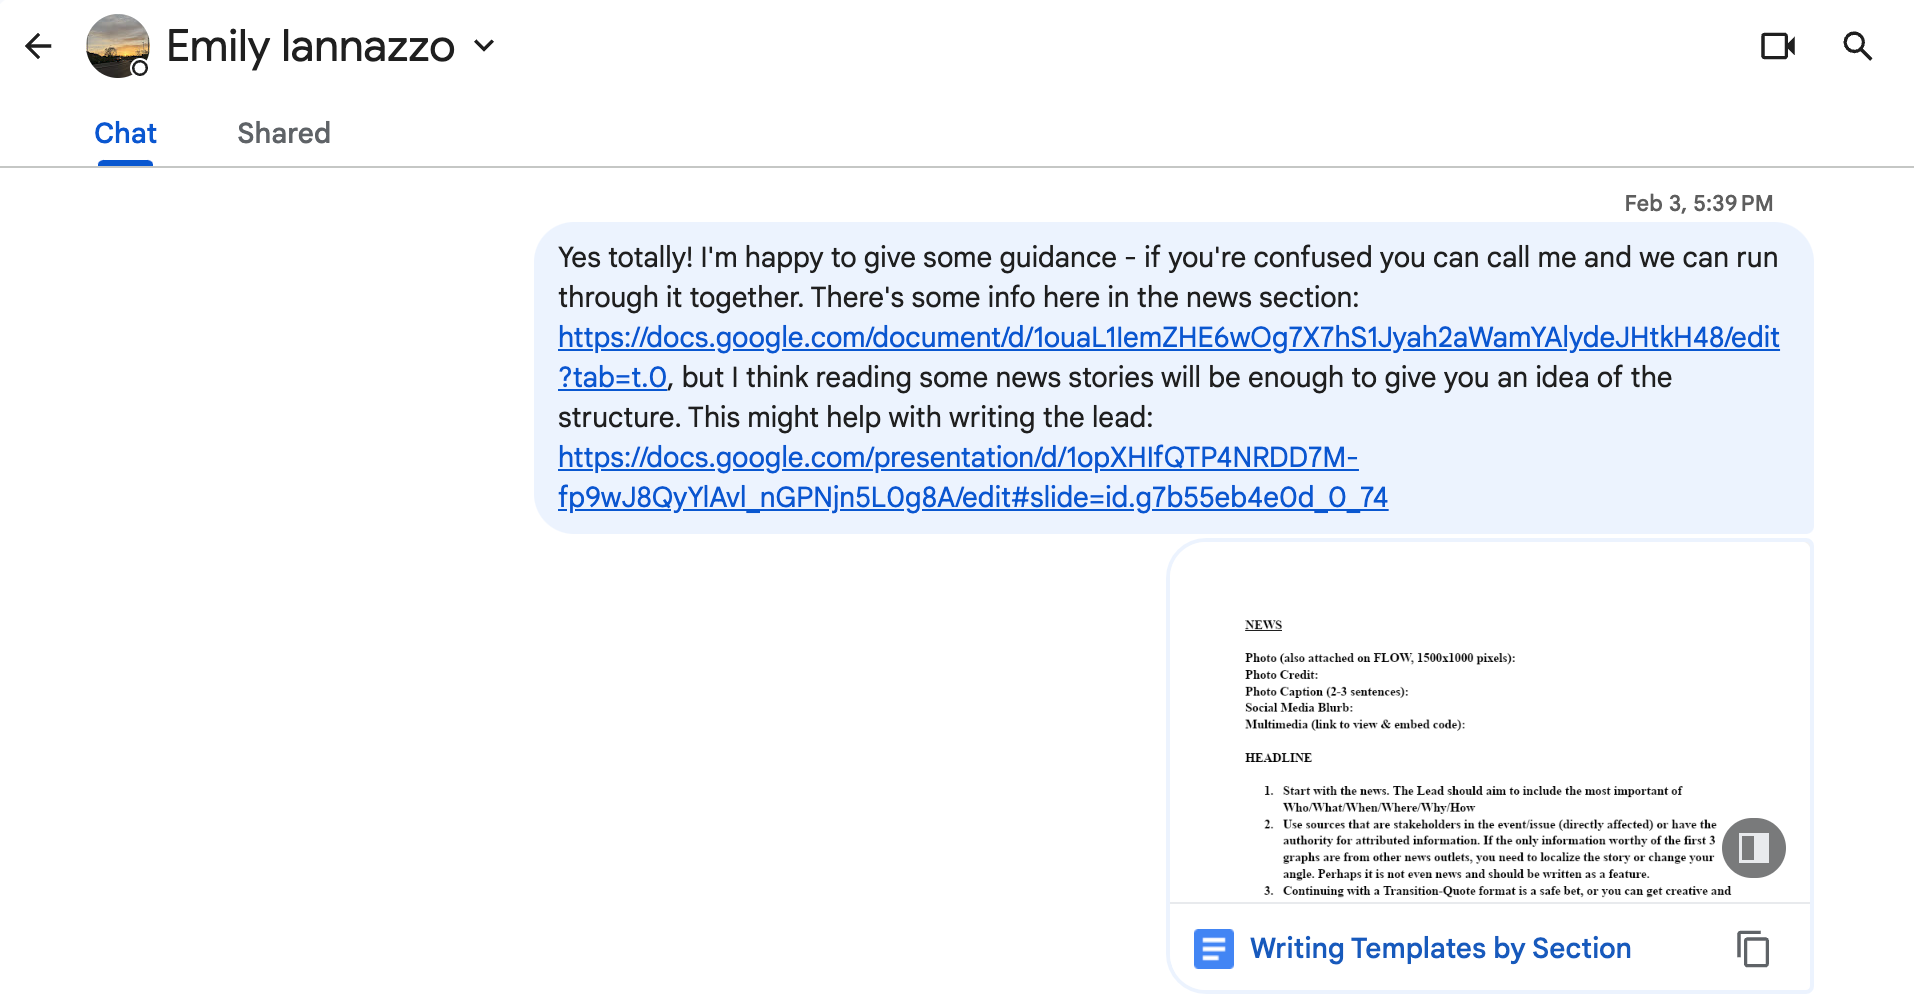Click the blue Google Docs file icon

[1213, 948]
